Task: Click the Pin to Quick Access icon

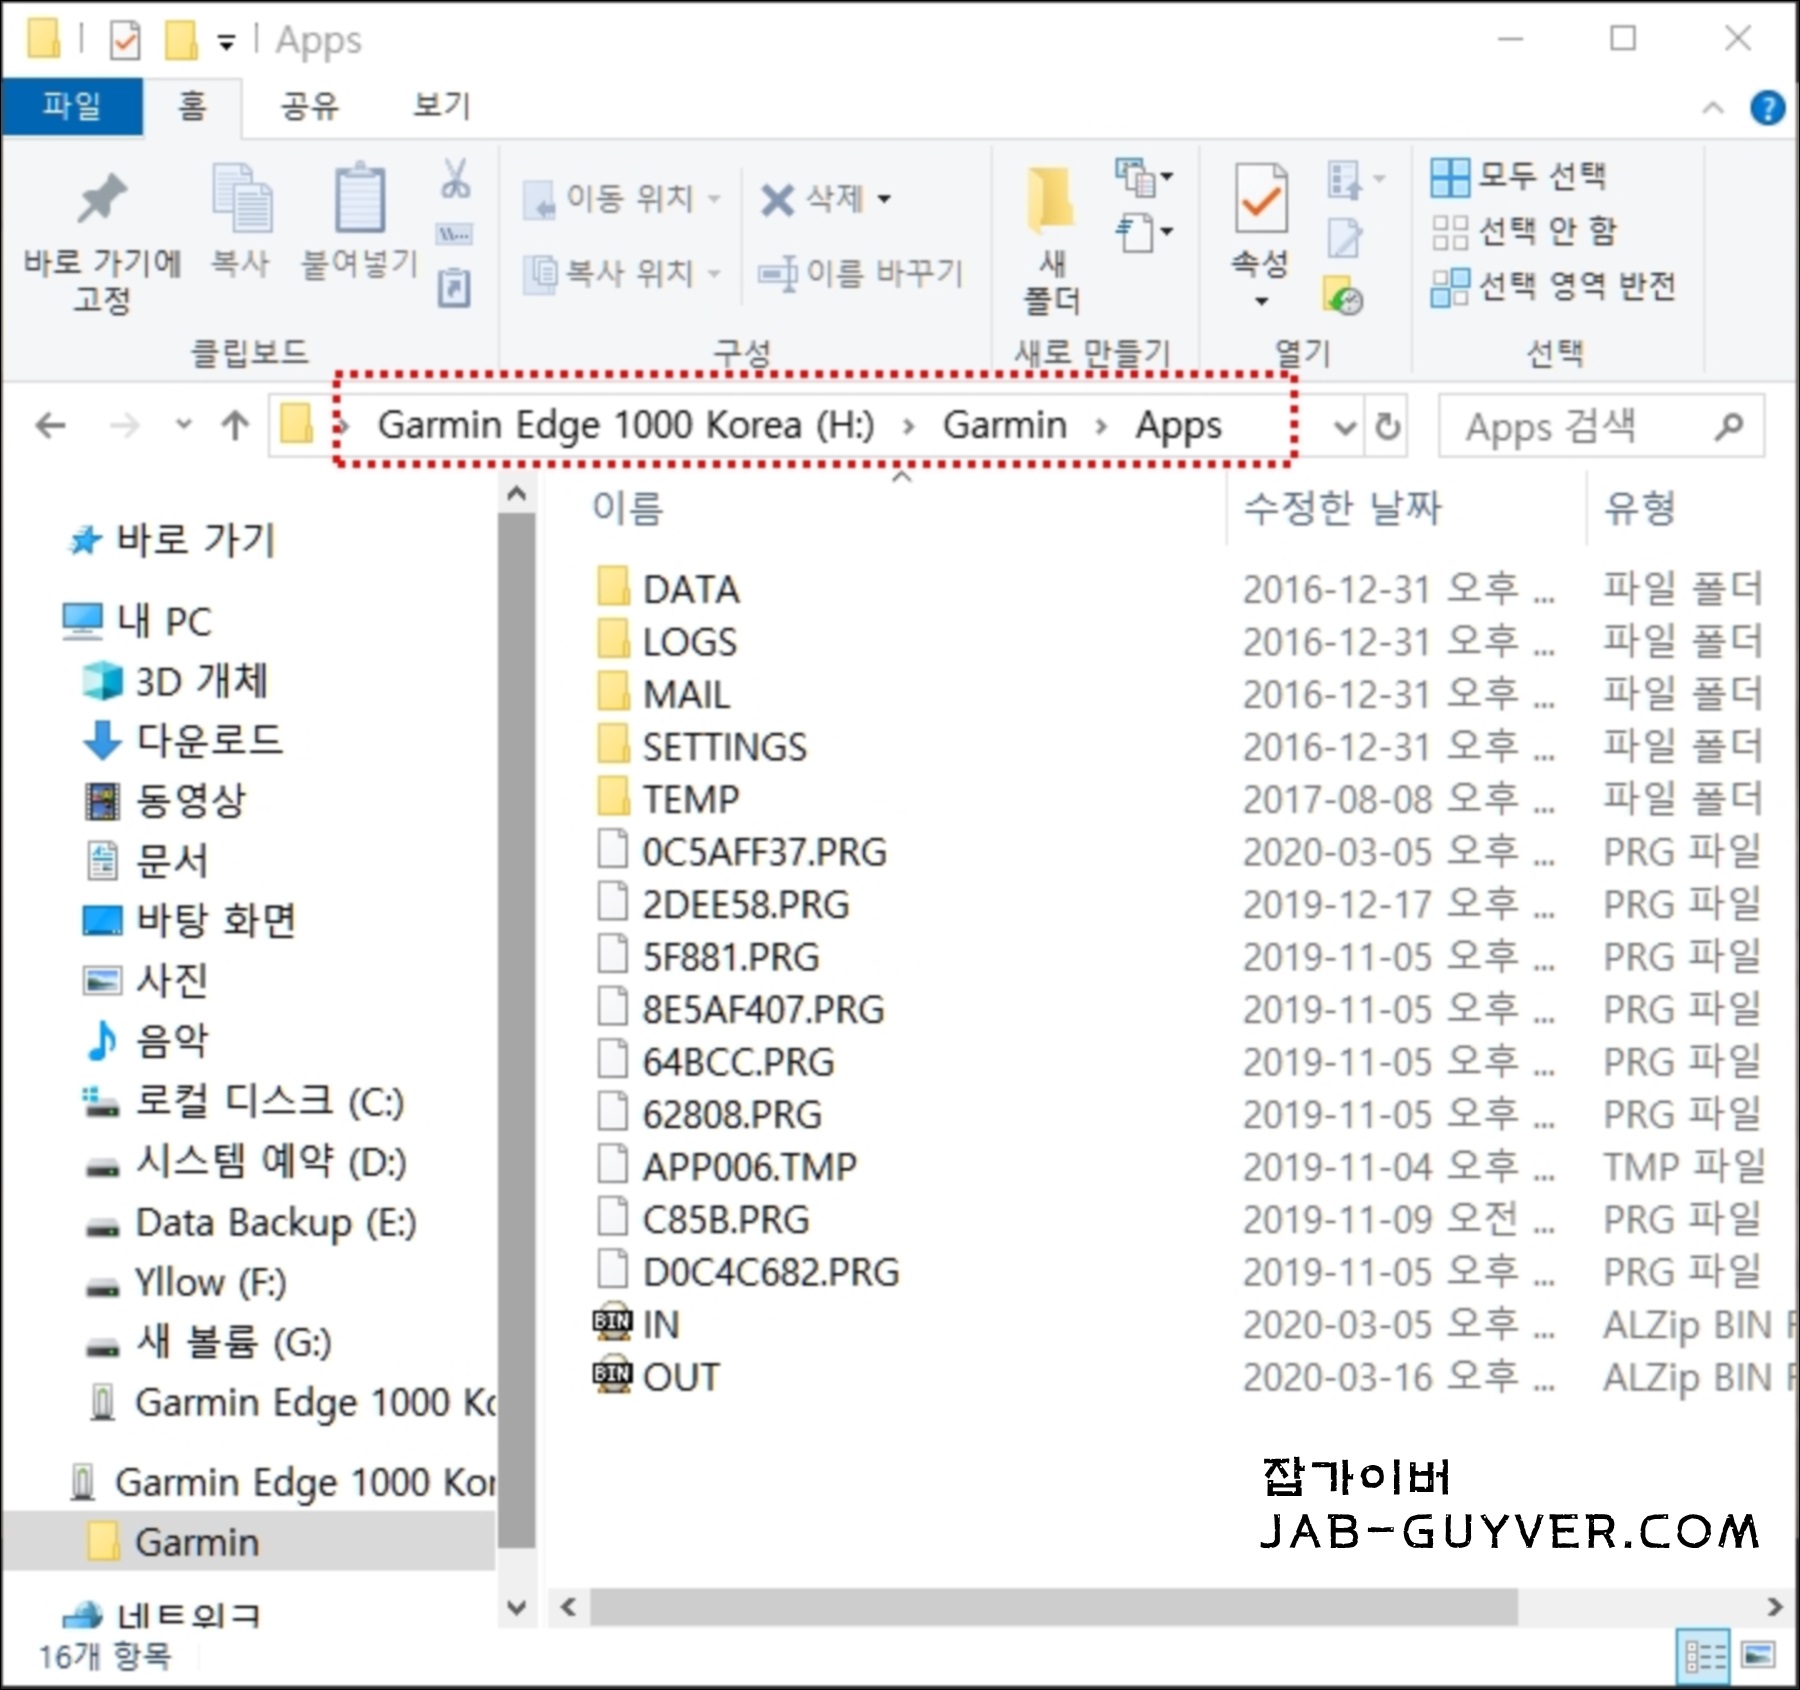Action: (x=102, y=199)
